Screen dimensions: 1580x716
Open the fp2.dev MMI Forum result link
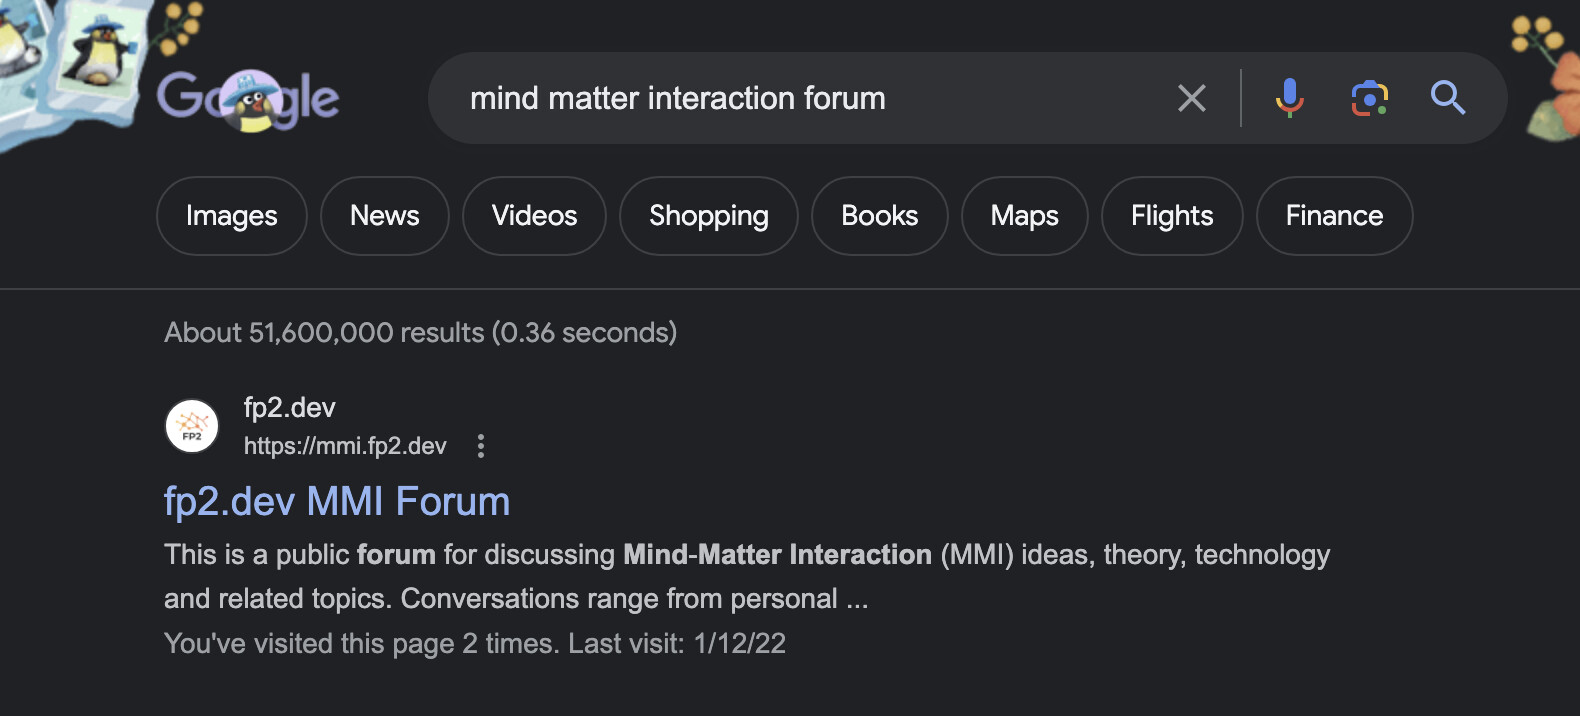[337, 502]
